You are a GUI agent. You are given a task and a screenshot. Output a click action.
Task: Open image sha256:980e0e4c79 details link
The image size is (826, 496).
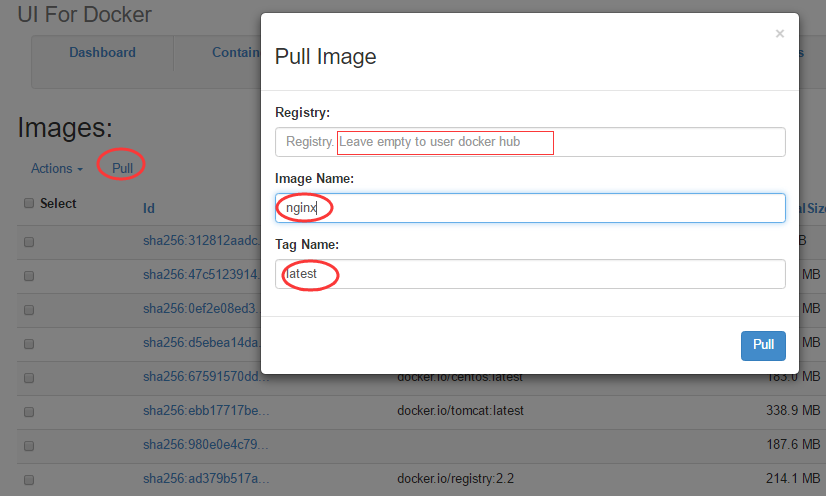click(205, 444)
